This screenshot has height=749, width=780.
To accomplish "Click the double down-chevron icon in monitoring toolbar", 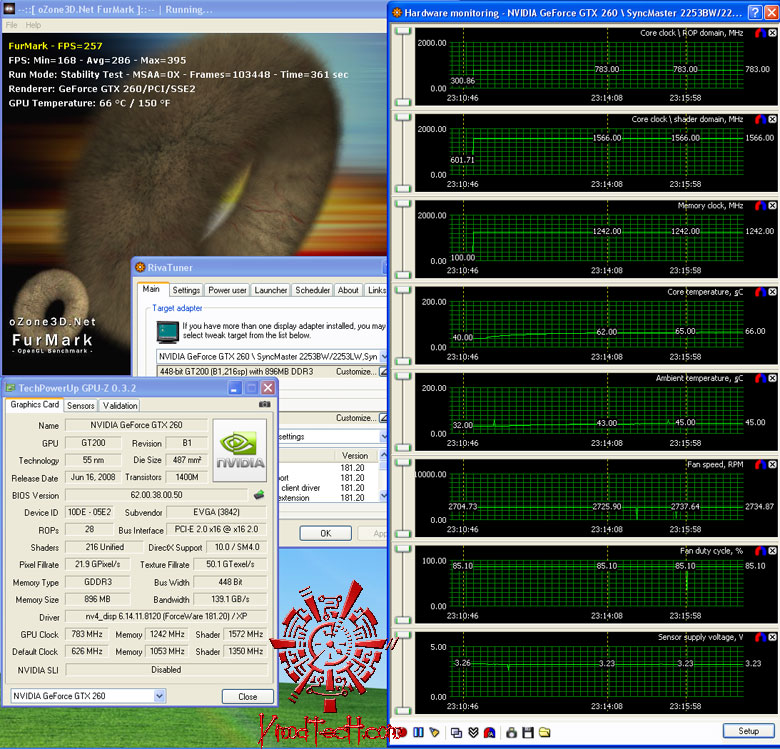I will click(473, 732).
